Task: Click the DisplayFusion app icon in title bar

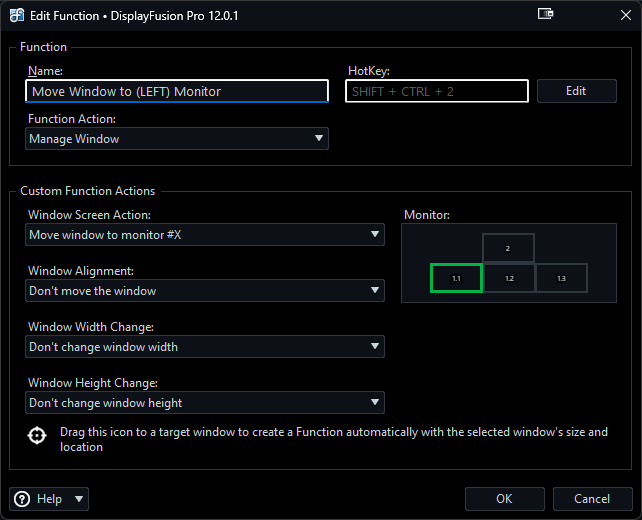Action: pos(17,16)
